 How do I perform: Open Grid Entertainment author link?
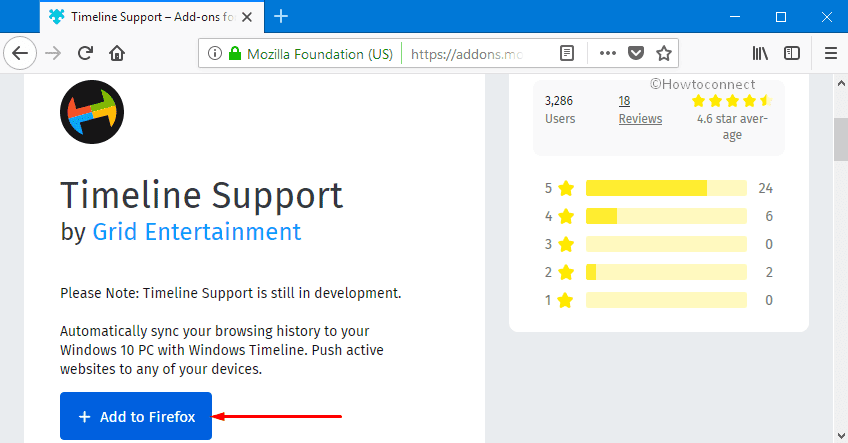point(197,232)
